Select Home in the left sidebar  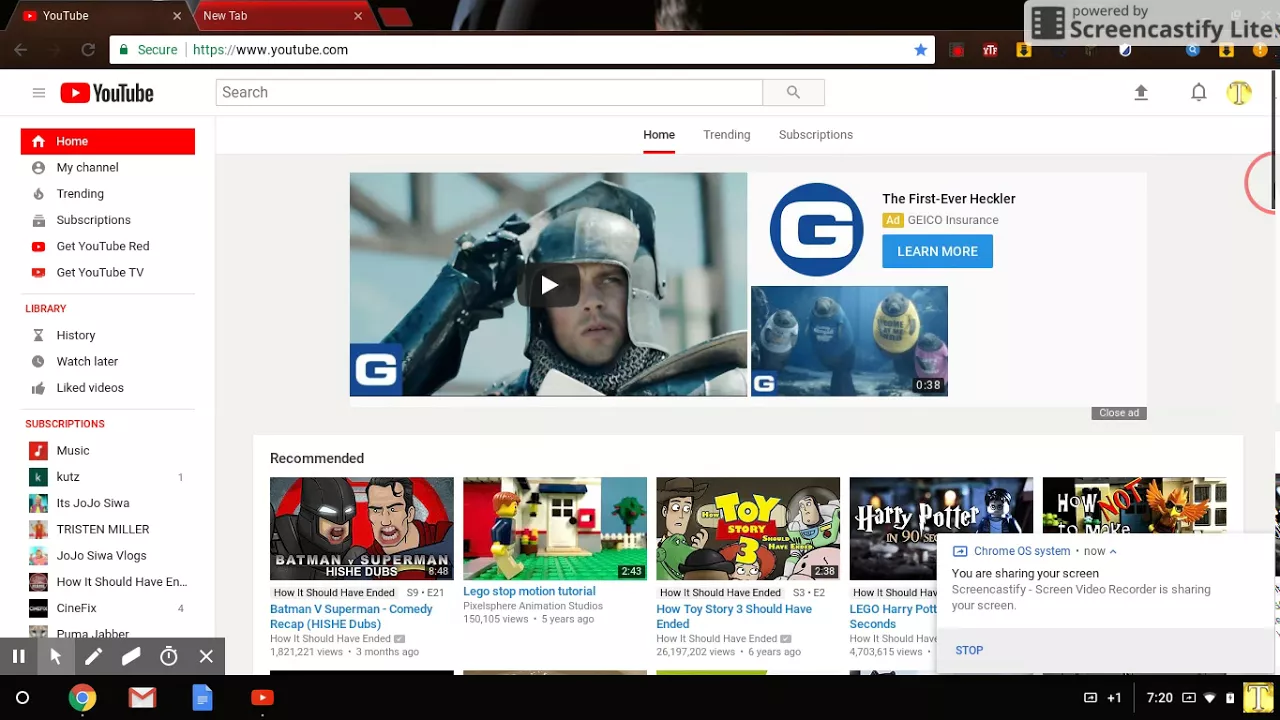108,141
